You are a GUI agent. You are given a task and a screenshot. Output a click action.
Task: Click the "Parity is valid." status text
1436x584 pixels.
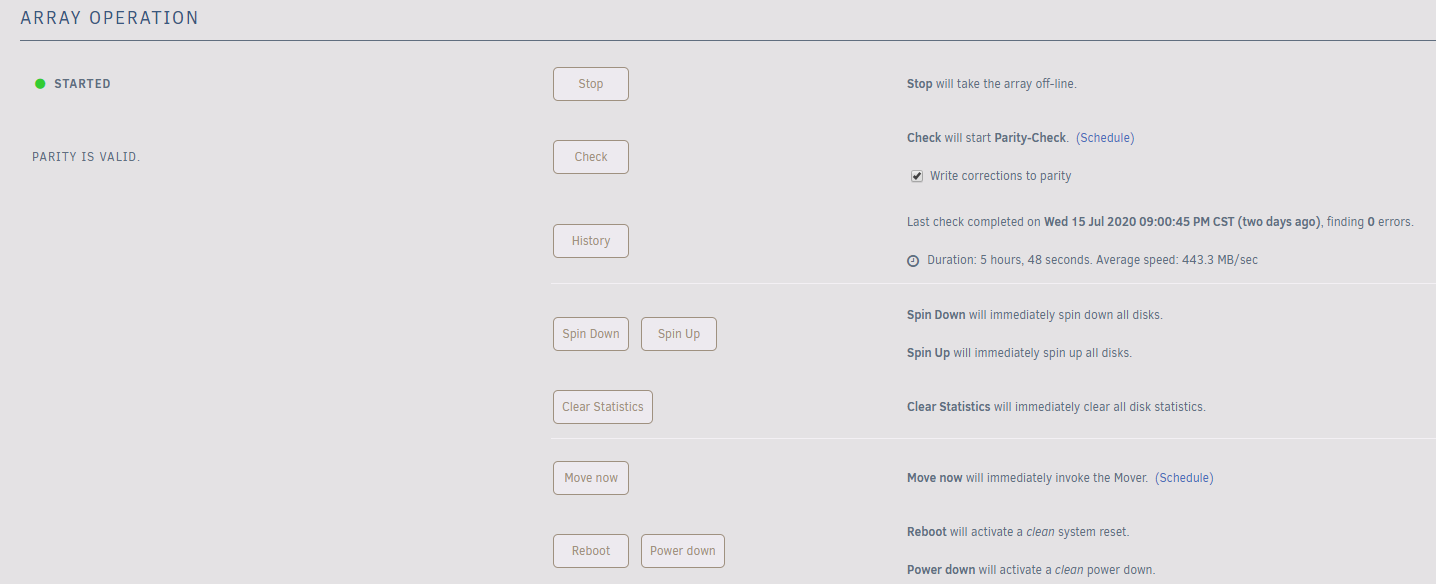[x=86, y=157]
